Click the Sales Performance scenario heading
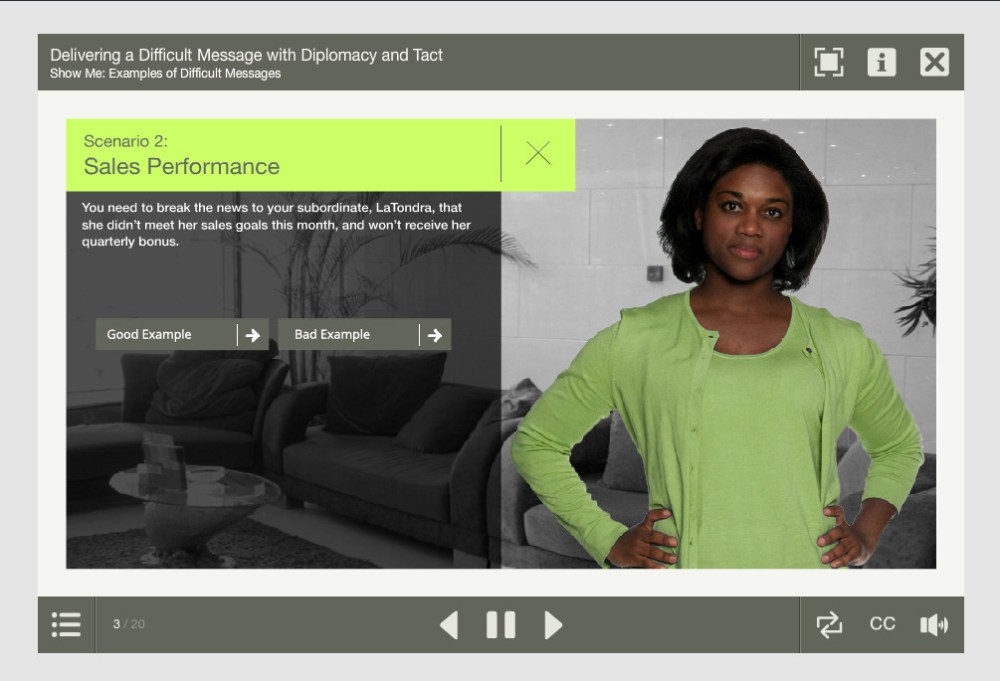Viewport: 1000px width, 681px height. click(x=181, y=166)
